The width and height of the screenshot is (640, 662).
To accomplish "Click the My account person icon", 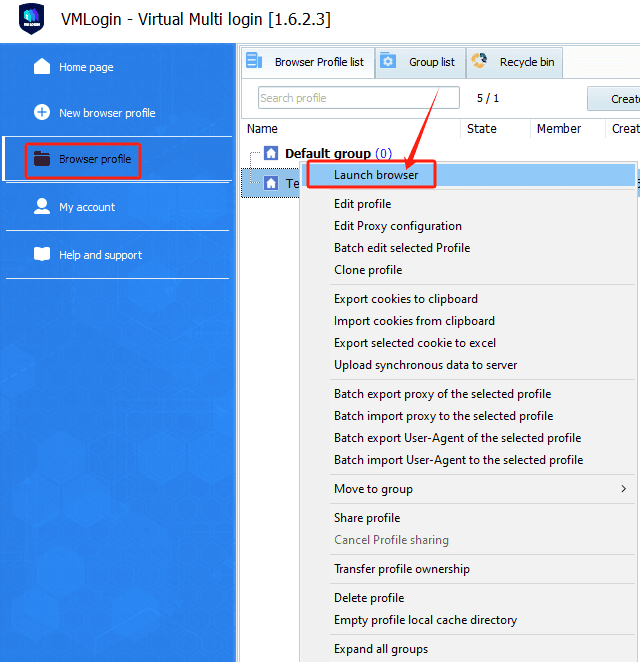I will tap(42, 207).
